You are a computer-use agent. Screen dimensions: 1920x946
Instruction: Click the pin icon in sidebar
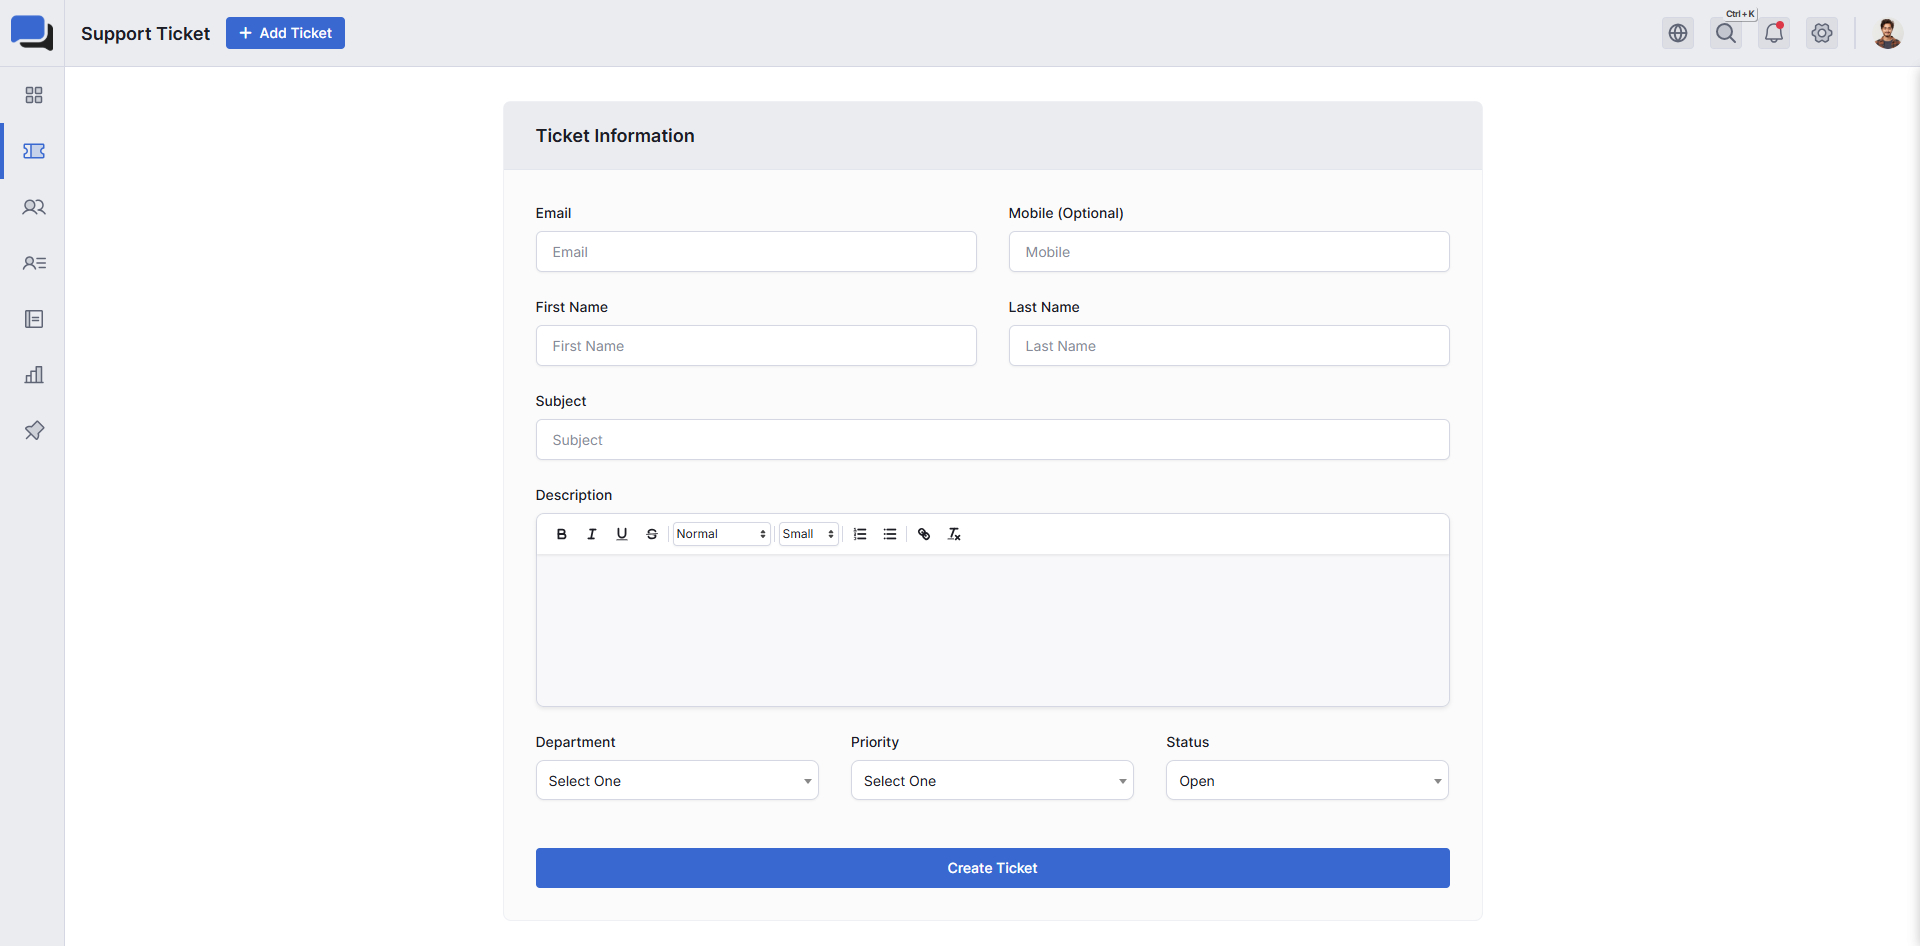(x=34, y=431)
